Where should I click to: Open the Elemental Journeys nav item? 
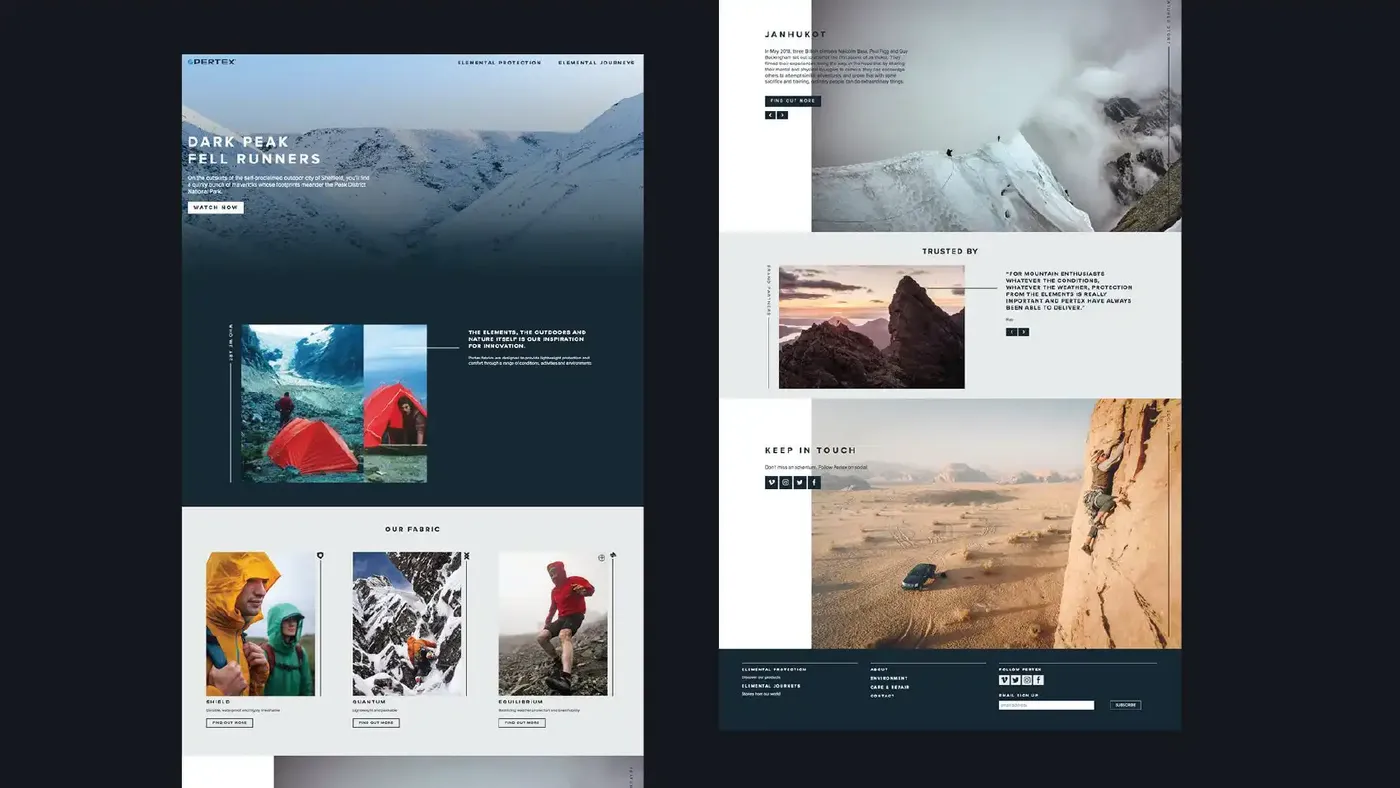(x=596, y=63)
